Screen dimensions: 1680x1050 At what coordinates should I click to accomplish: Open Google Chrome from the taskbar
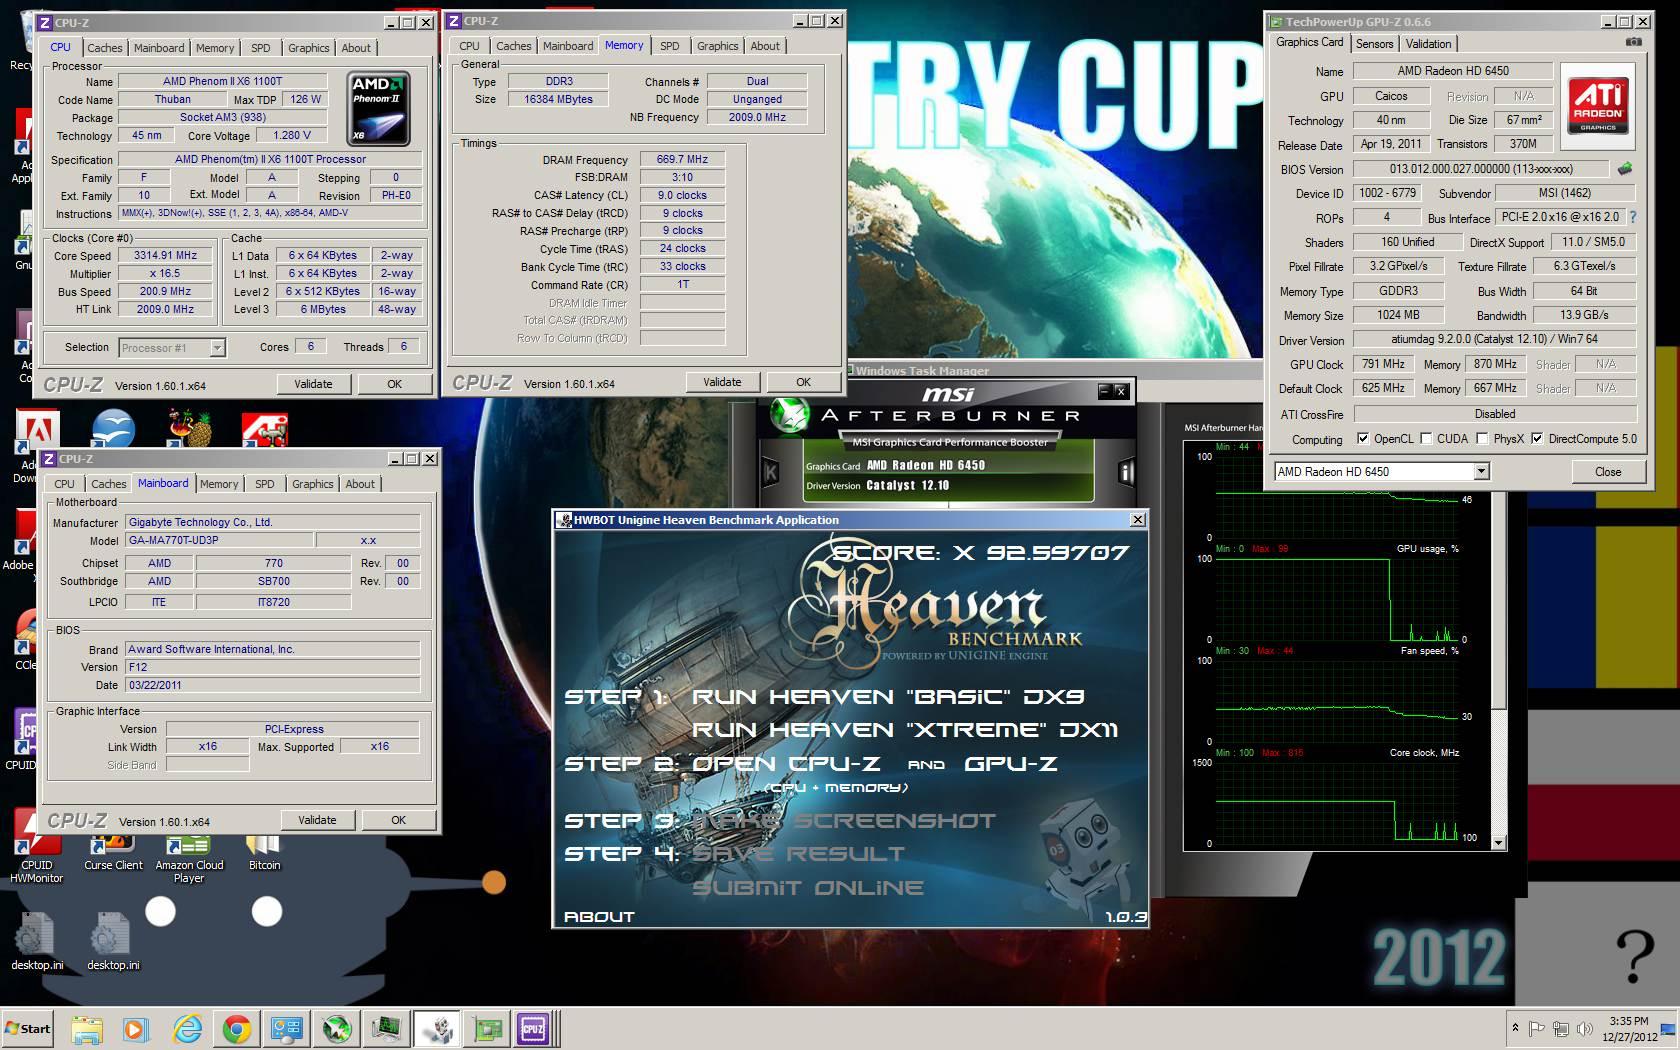pos(237,1028)
